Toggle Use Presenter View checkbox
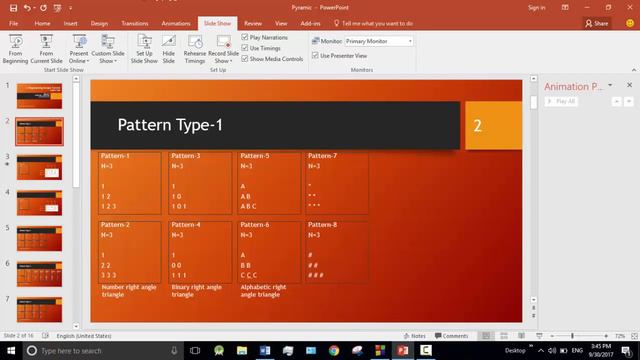Viewport: 640px width, 360px height. tap(315, 55)
